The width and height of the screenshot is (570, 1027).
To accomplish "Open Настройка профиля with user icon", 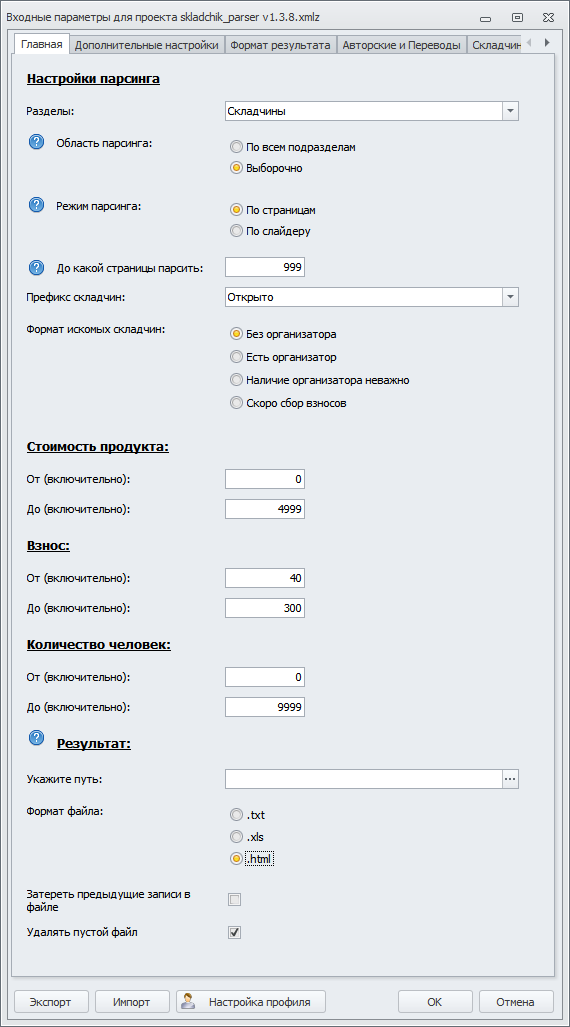I will [251, 1001].
